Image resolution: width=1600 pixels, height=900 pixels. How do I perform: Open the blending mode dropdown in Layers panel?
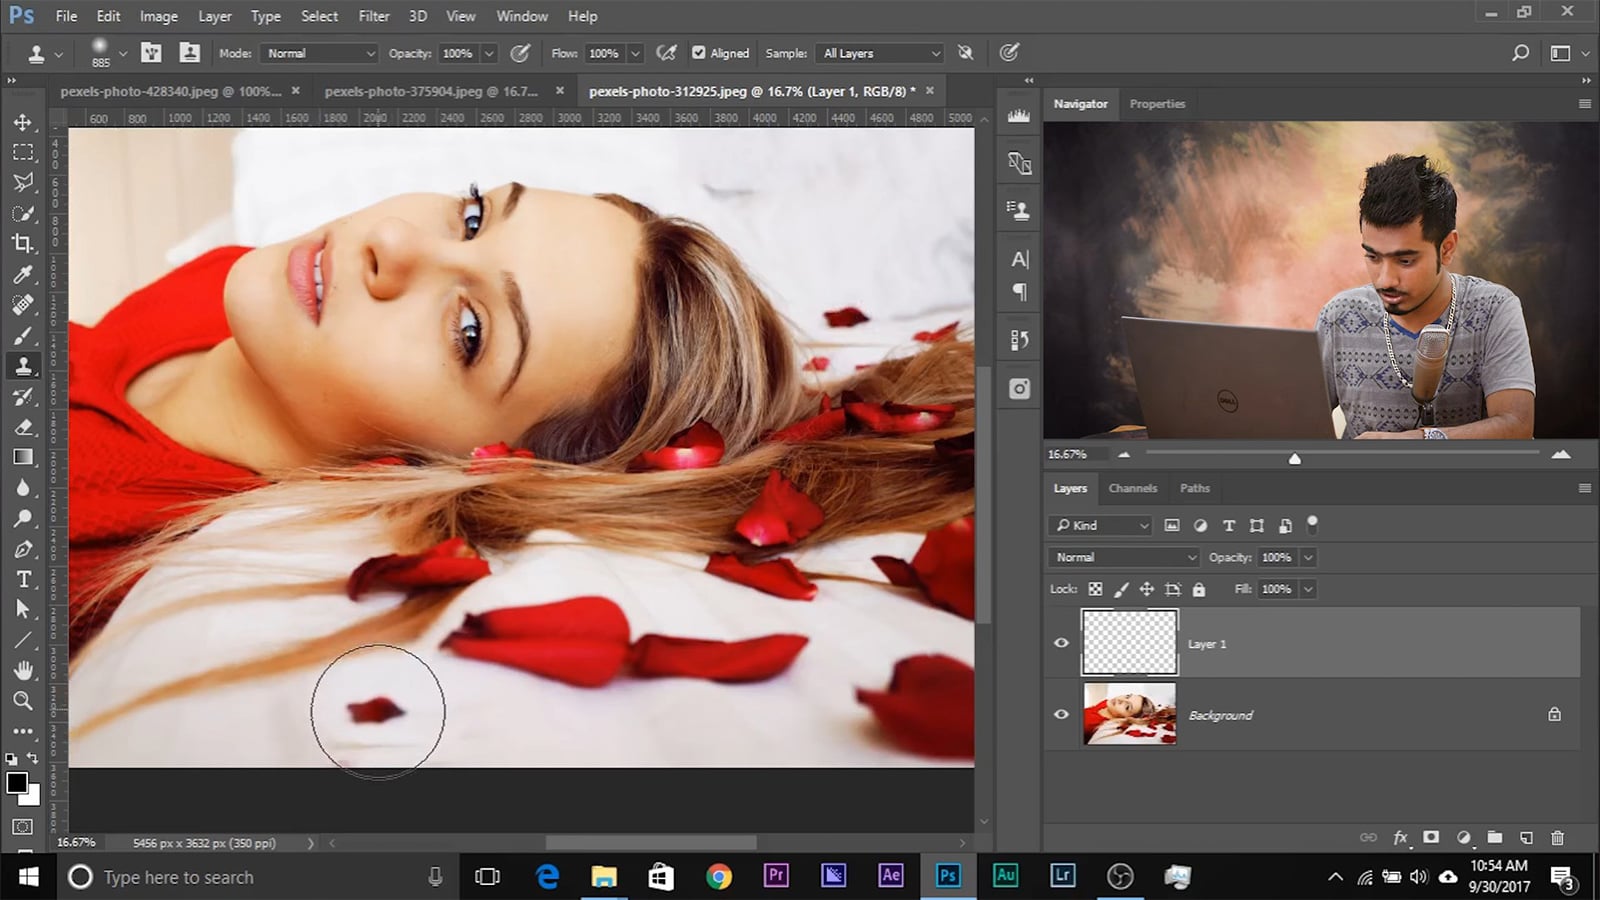pos(1122,557)
